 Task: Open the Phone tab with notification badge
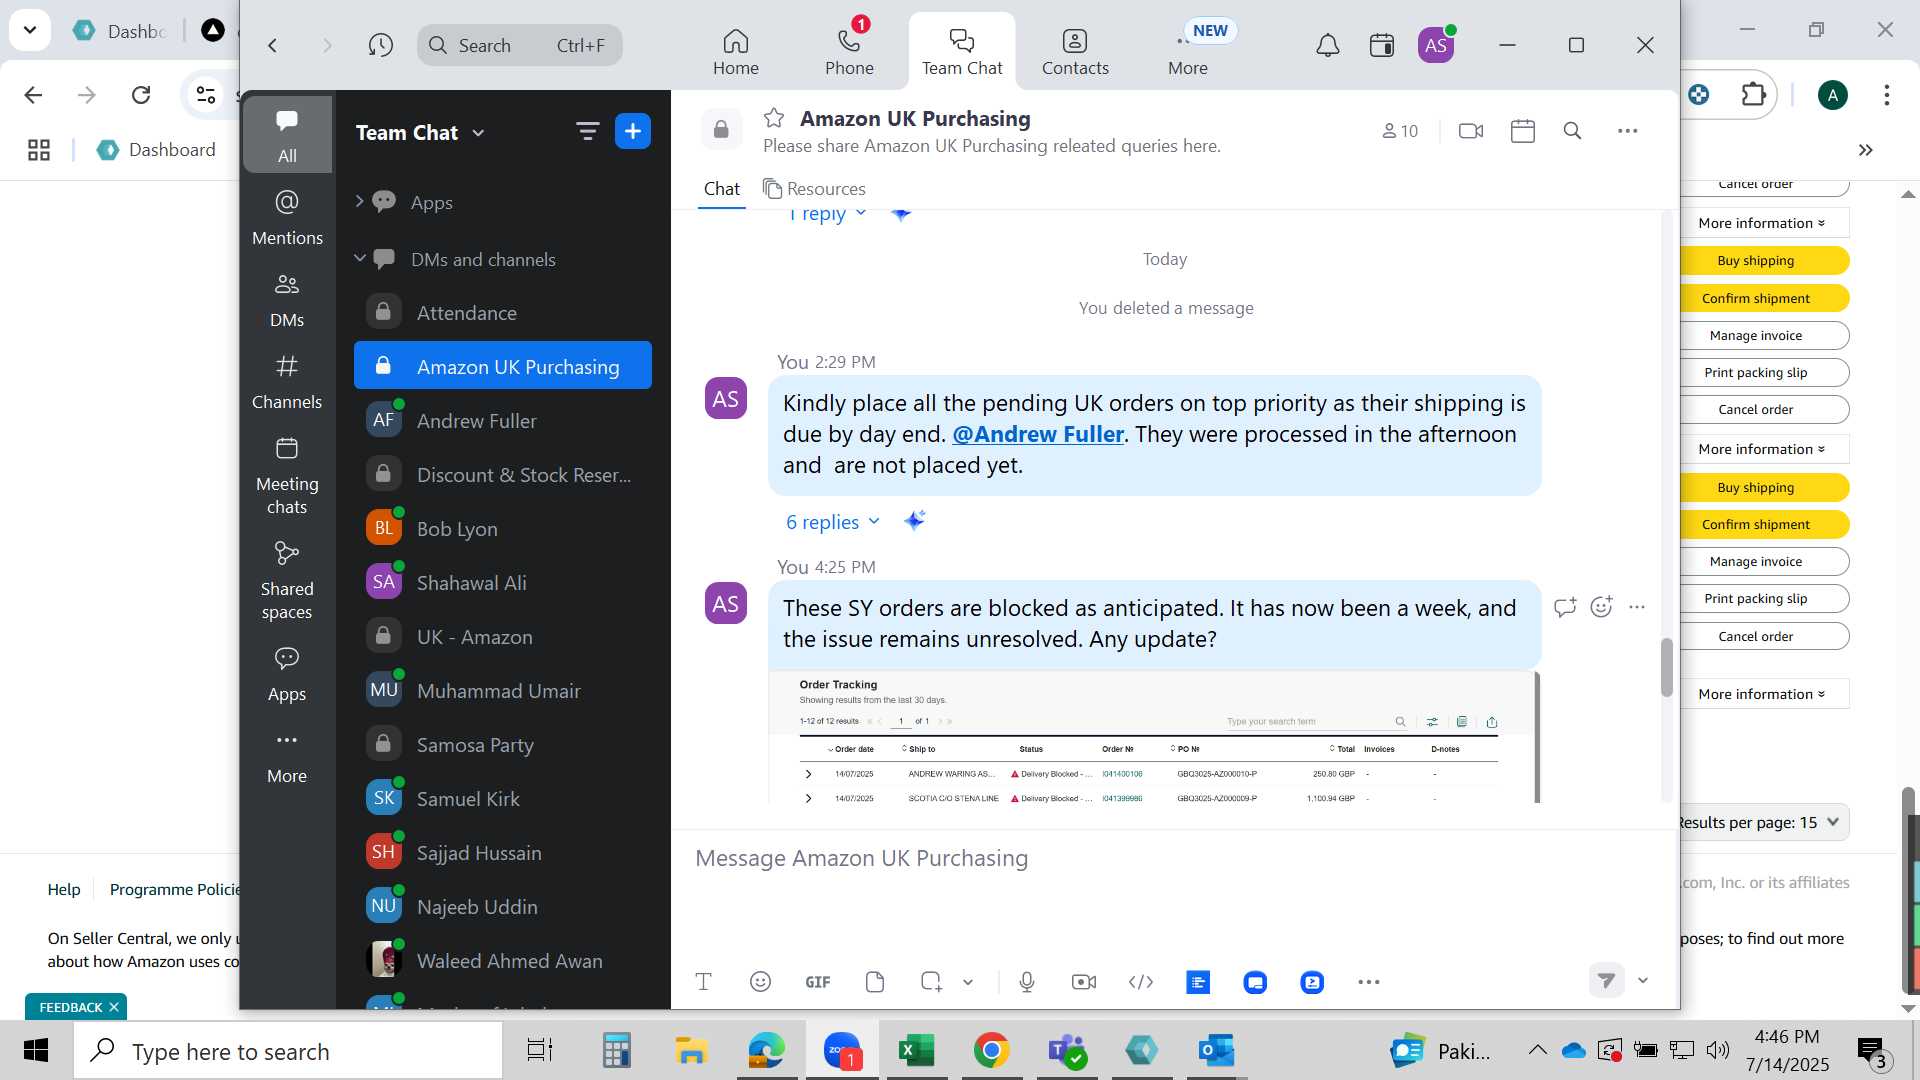[849, 52]
